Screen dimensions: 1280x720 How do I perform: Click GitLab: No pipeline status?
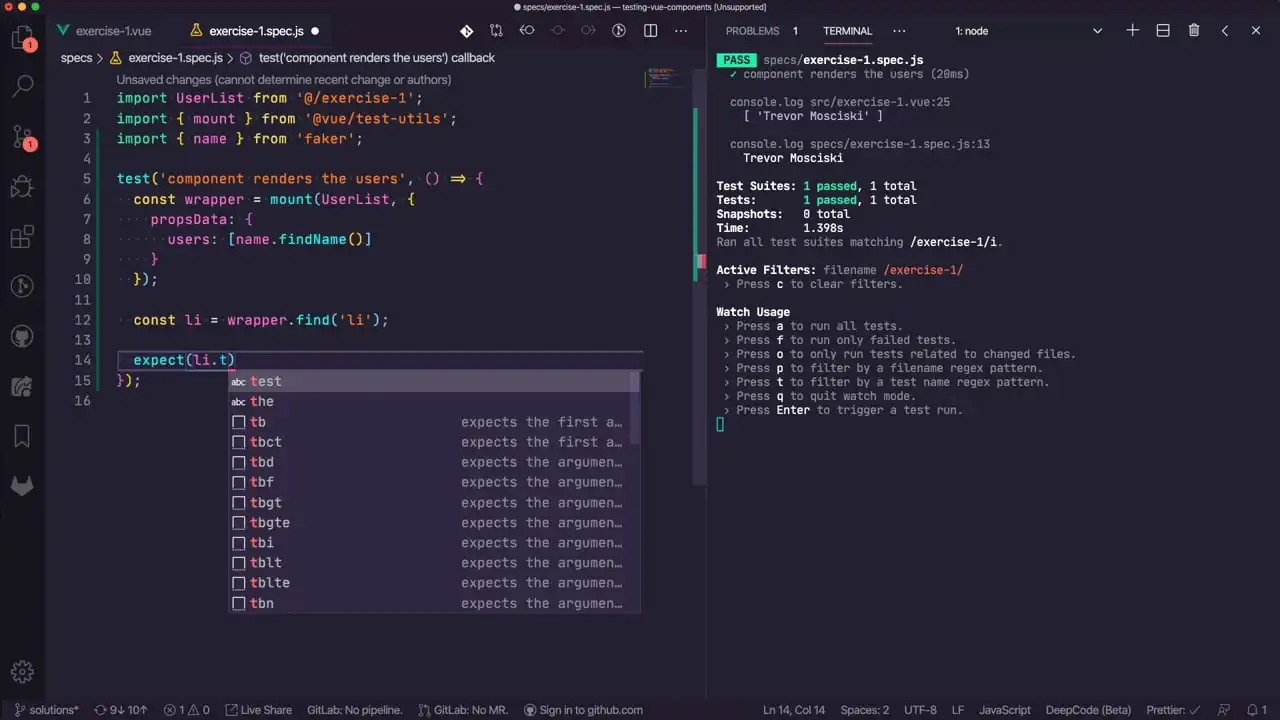(354, 710)
